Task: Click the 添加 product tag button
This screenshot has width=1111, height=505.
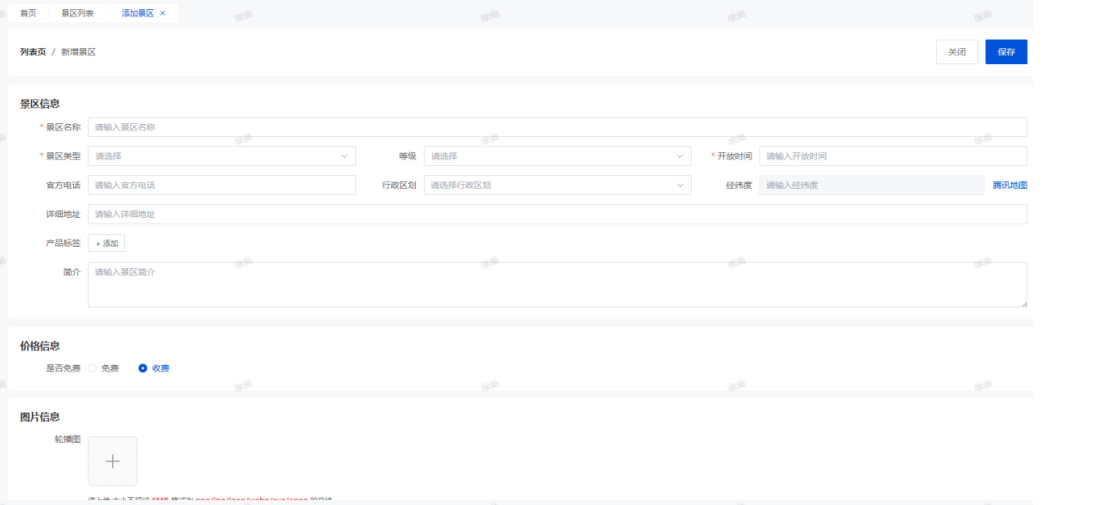Action: [x=106, y=243]
